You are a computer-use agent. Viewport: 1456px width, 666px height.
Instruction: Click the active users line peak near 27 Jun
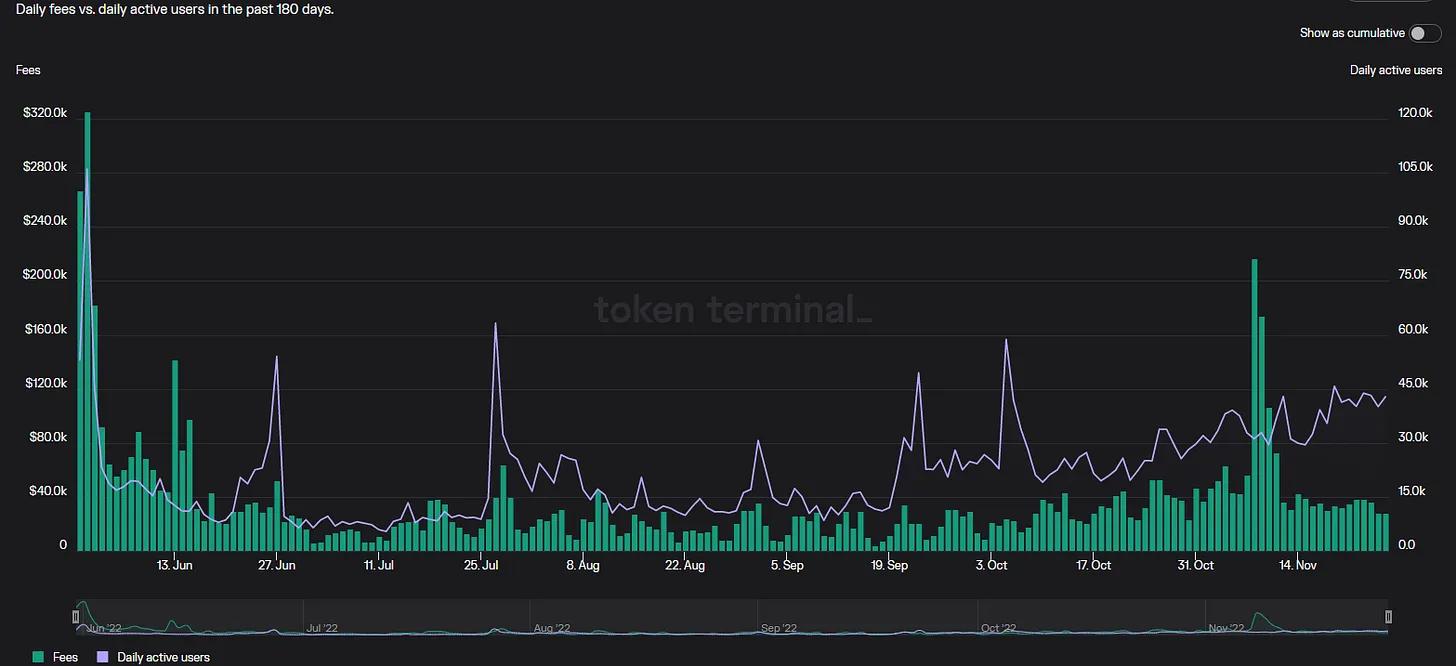pos(276,357)
